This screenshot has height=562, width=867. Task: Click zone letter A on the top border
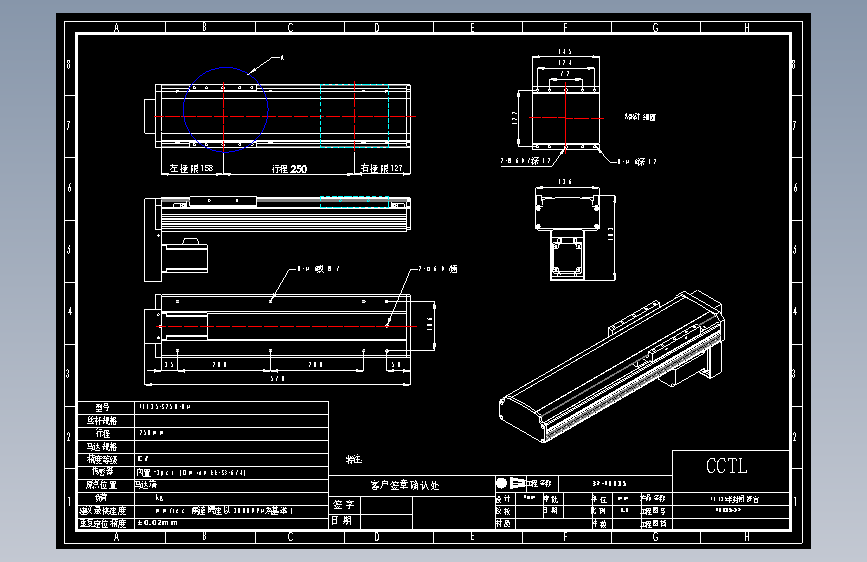point(116,28)
